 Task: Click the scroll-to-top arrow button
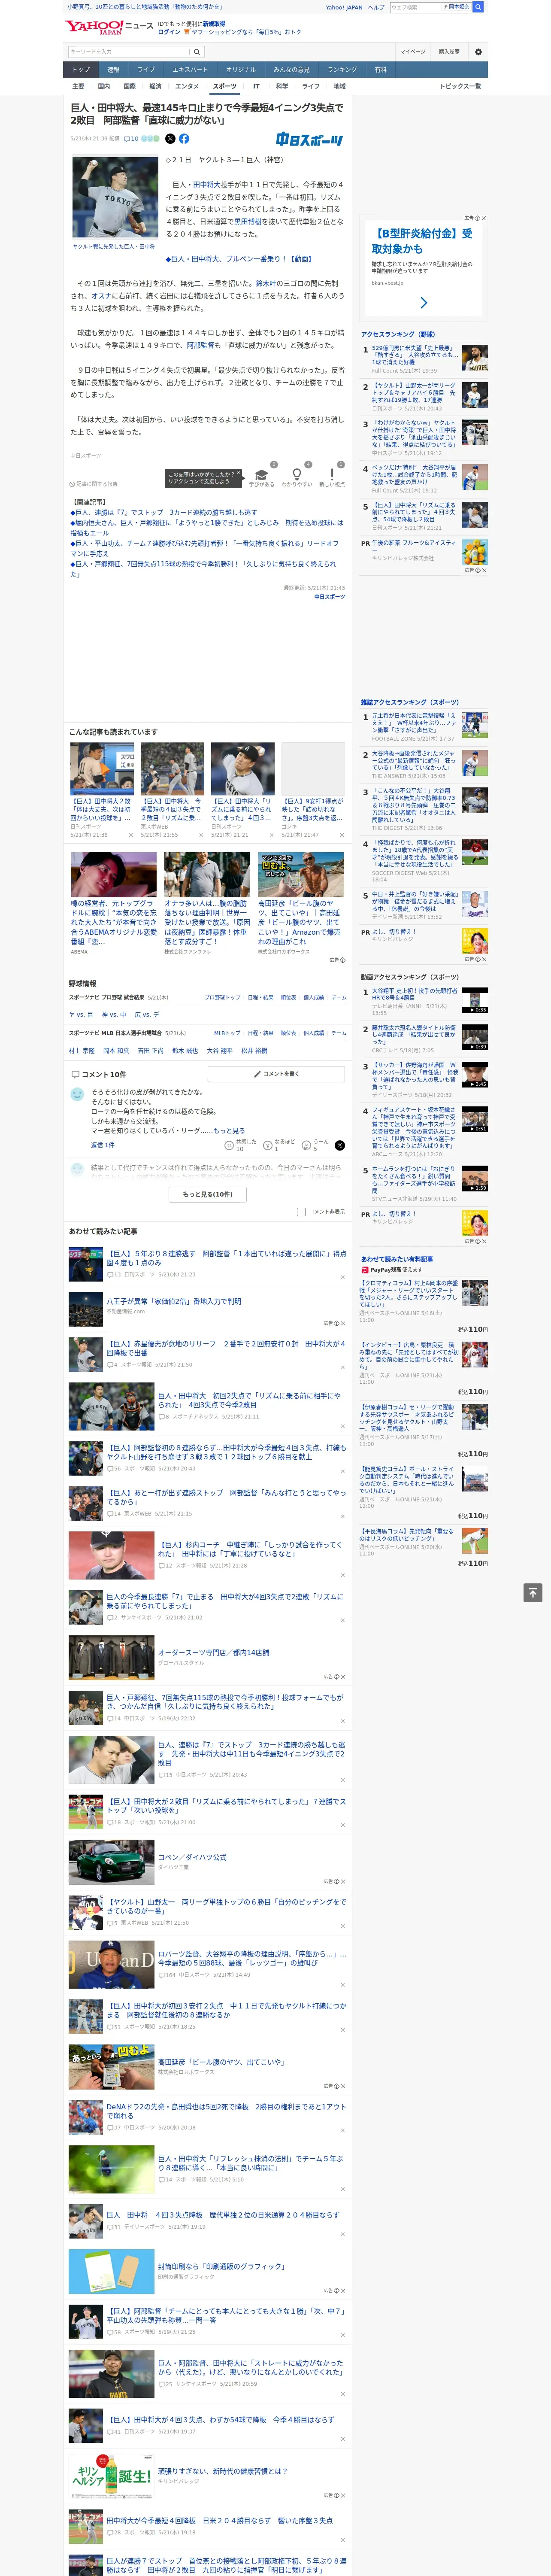tap(533, 1592)
